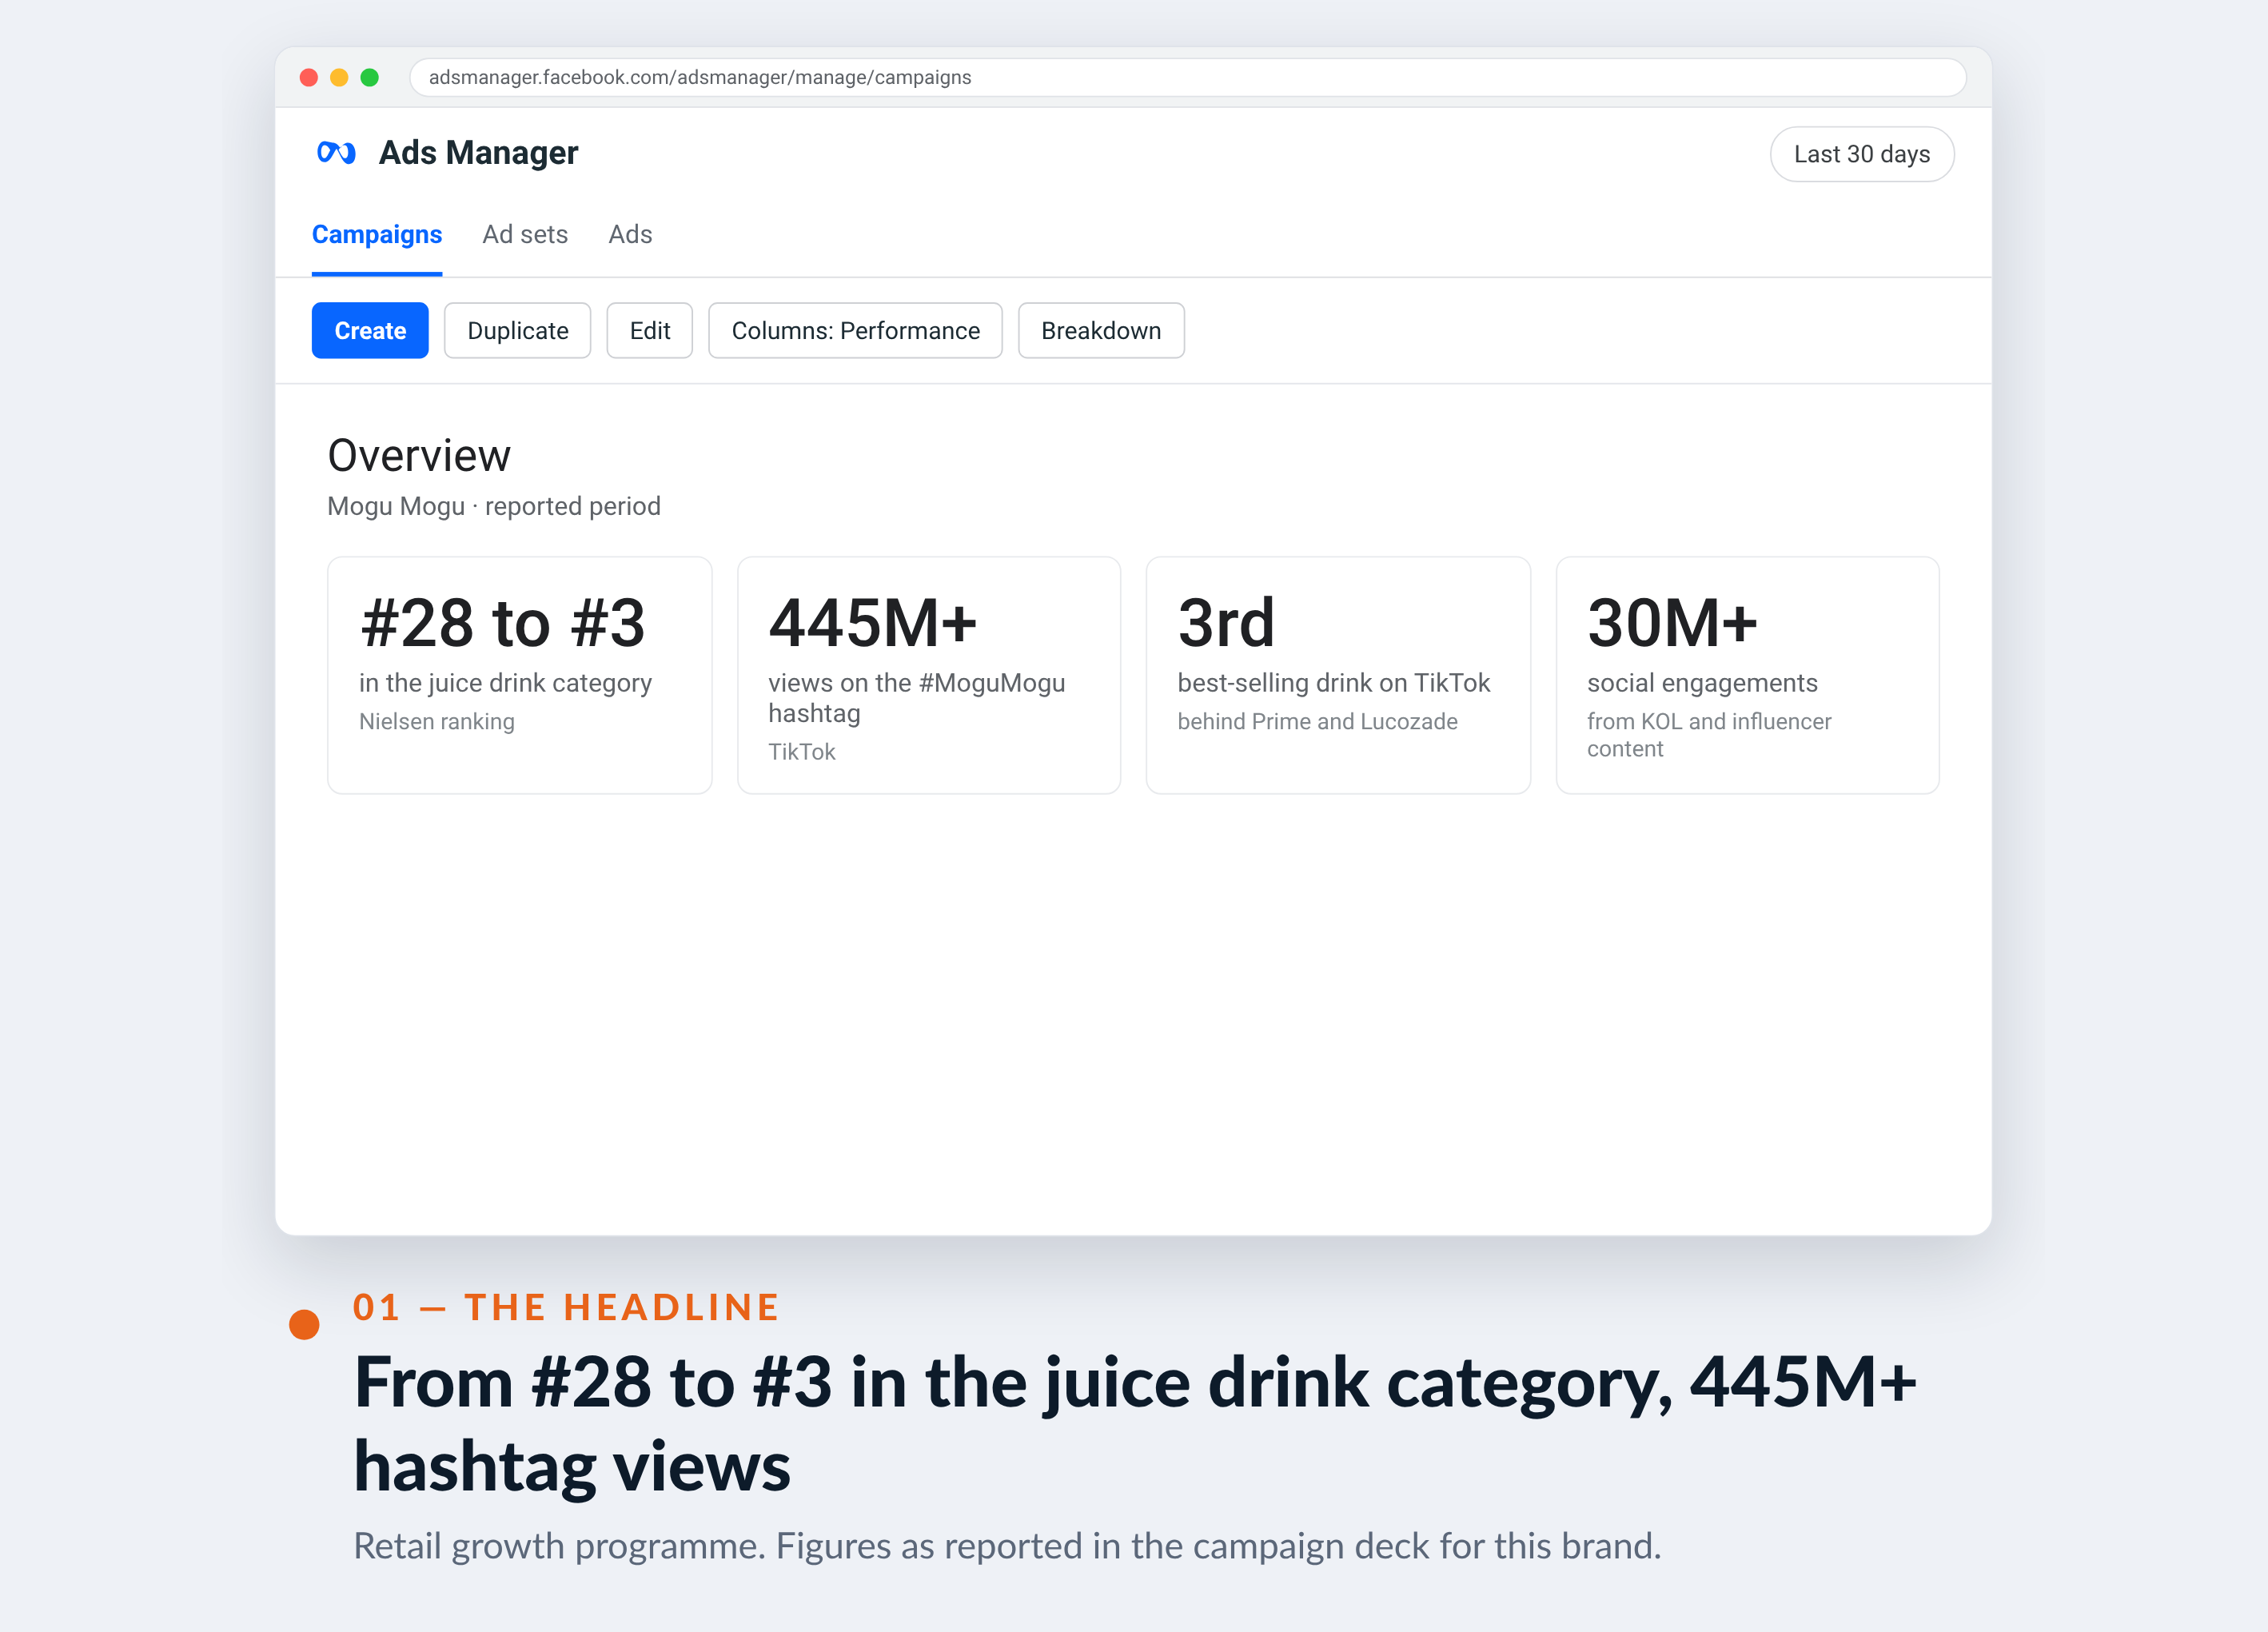Viewport: 2268px width, 1632px height.
Task: Select the Ads Manager title
Action: pos(478,153)
